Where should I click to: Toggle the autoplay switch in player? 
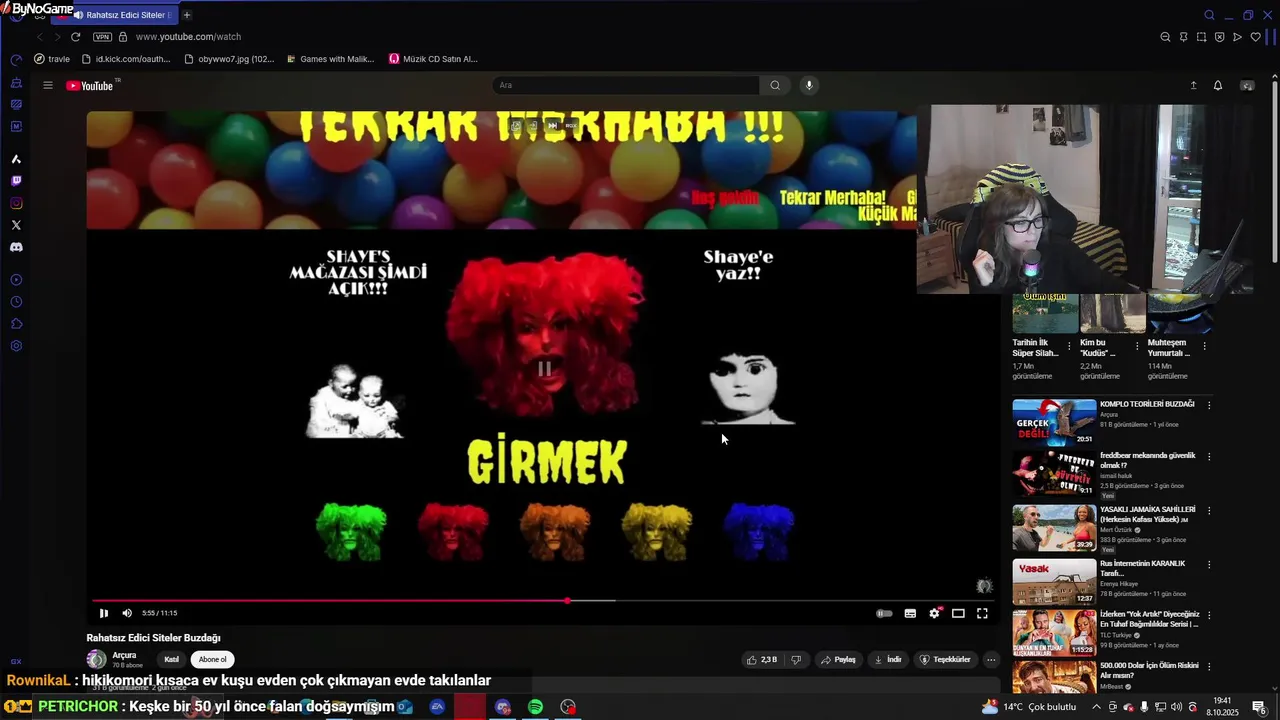pos(884,613)
